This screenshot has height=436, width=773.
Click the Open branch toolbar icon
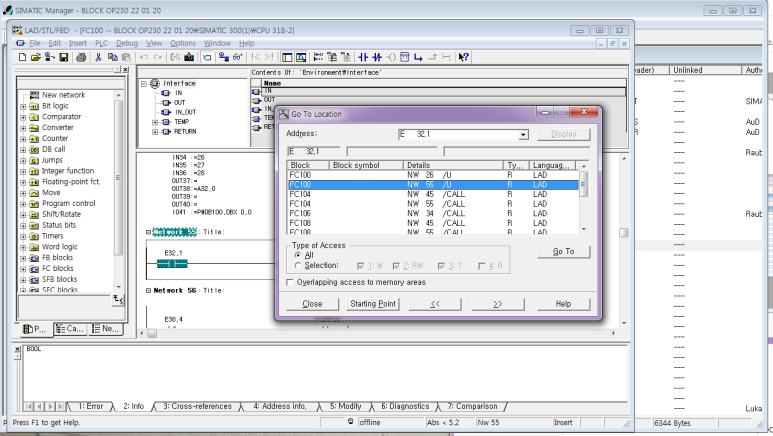coord(419,57)
